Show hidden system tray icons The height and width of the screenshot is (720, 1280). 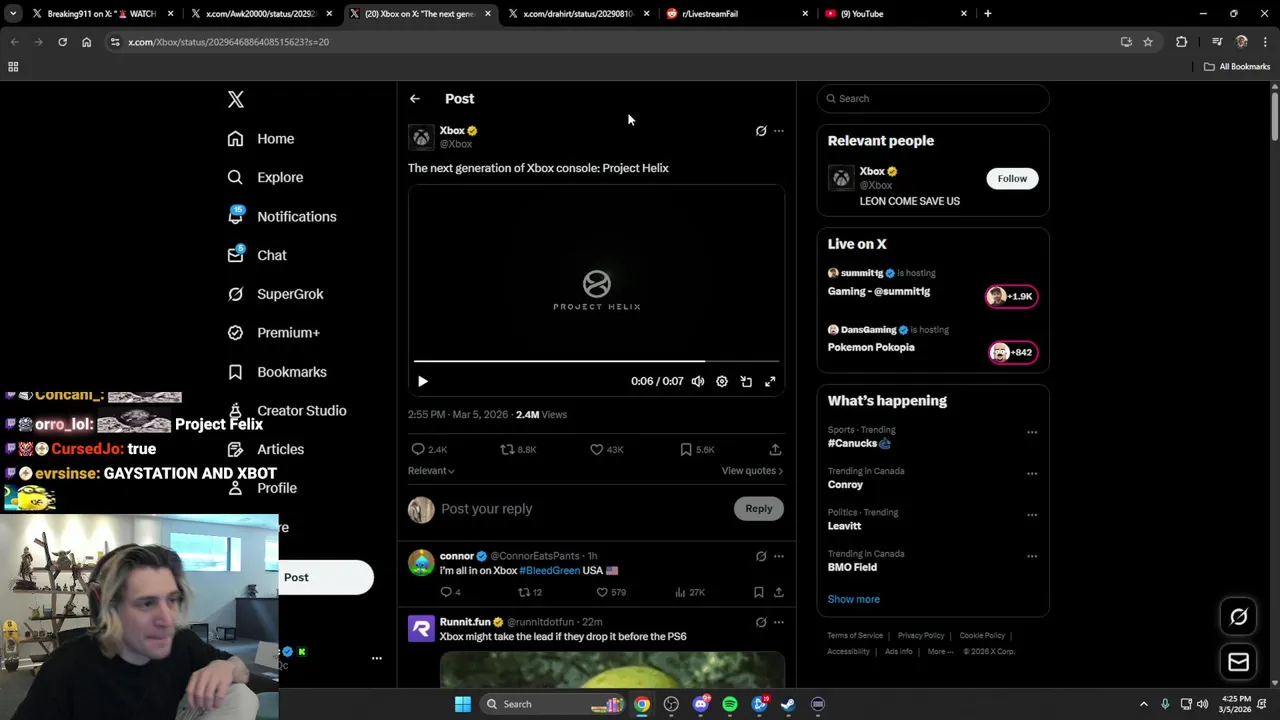1146,704
